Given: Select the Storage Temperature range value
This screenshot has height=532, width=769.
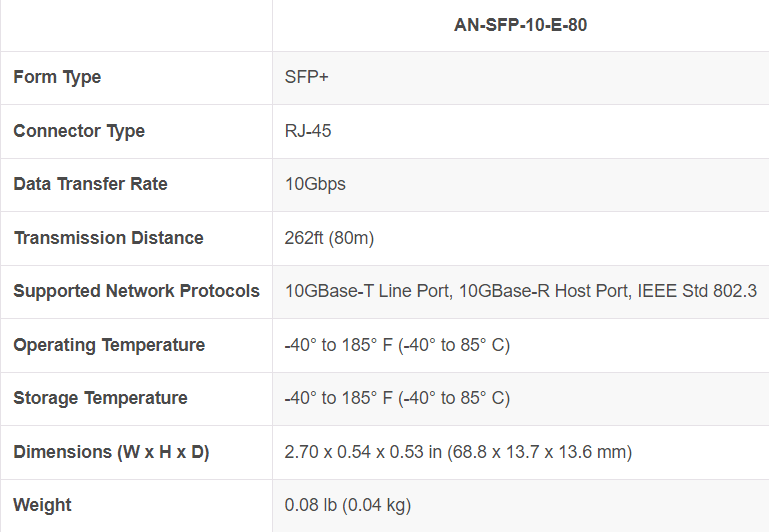Looking at the screenshot, I should point(397,398).
